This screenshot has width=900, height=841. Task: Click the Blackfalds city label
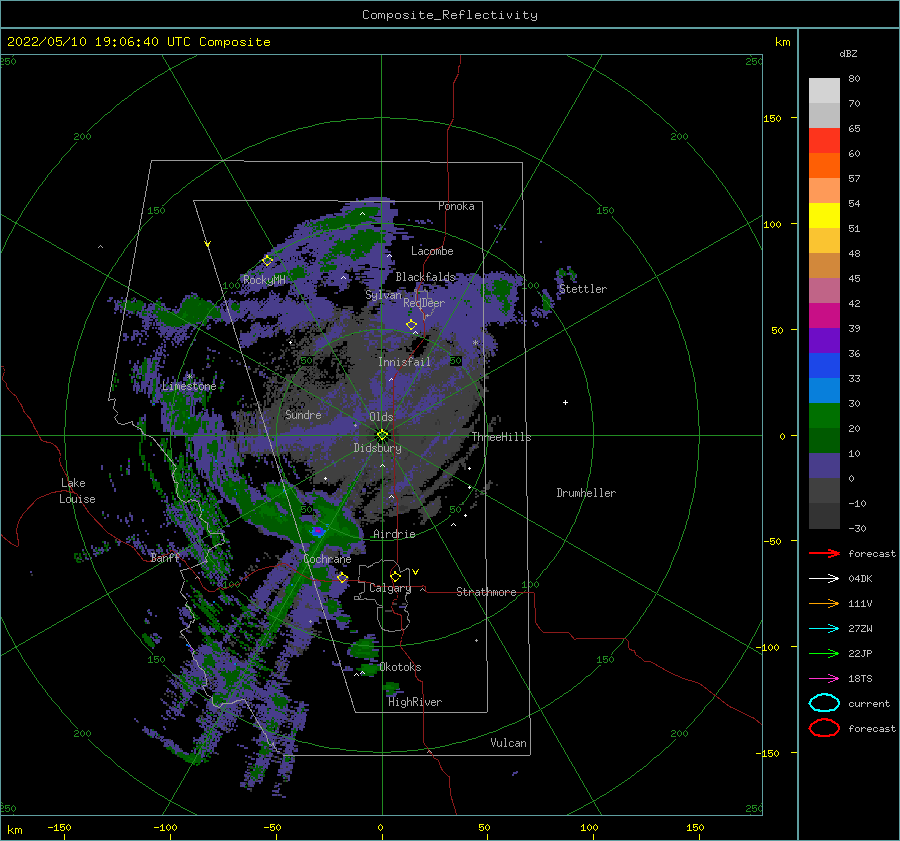pyautogui.click(x=425, y=277)
